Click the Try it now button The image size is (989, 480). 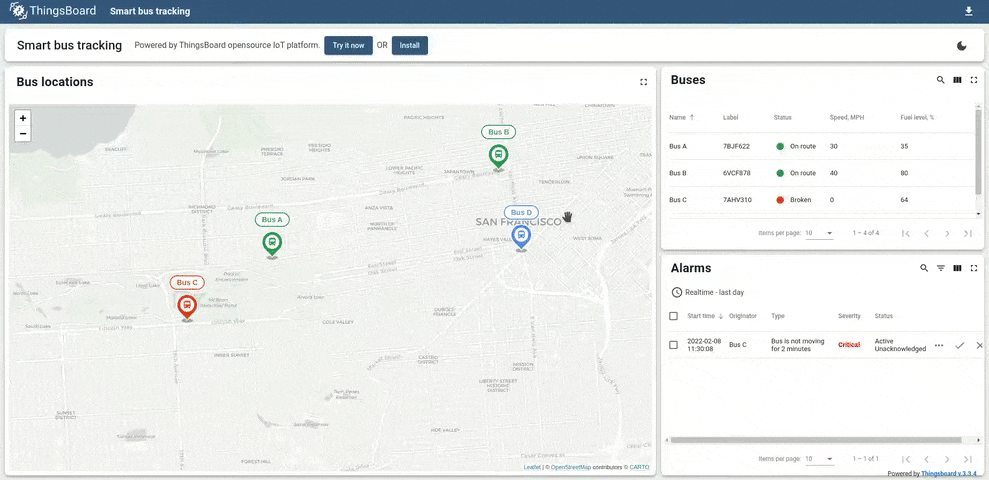pos(348,46)
